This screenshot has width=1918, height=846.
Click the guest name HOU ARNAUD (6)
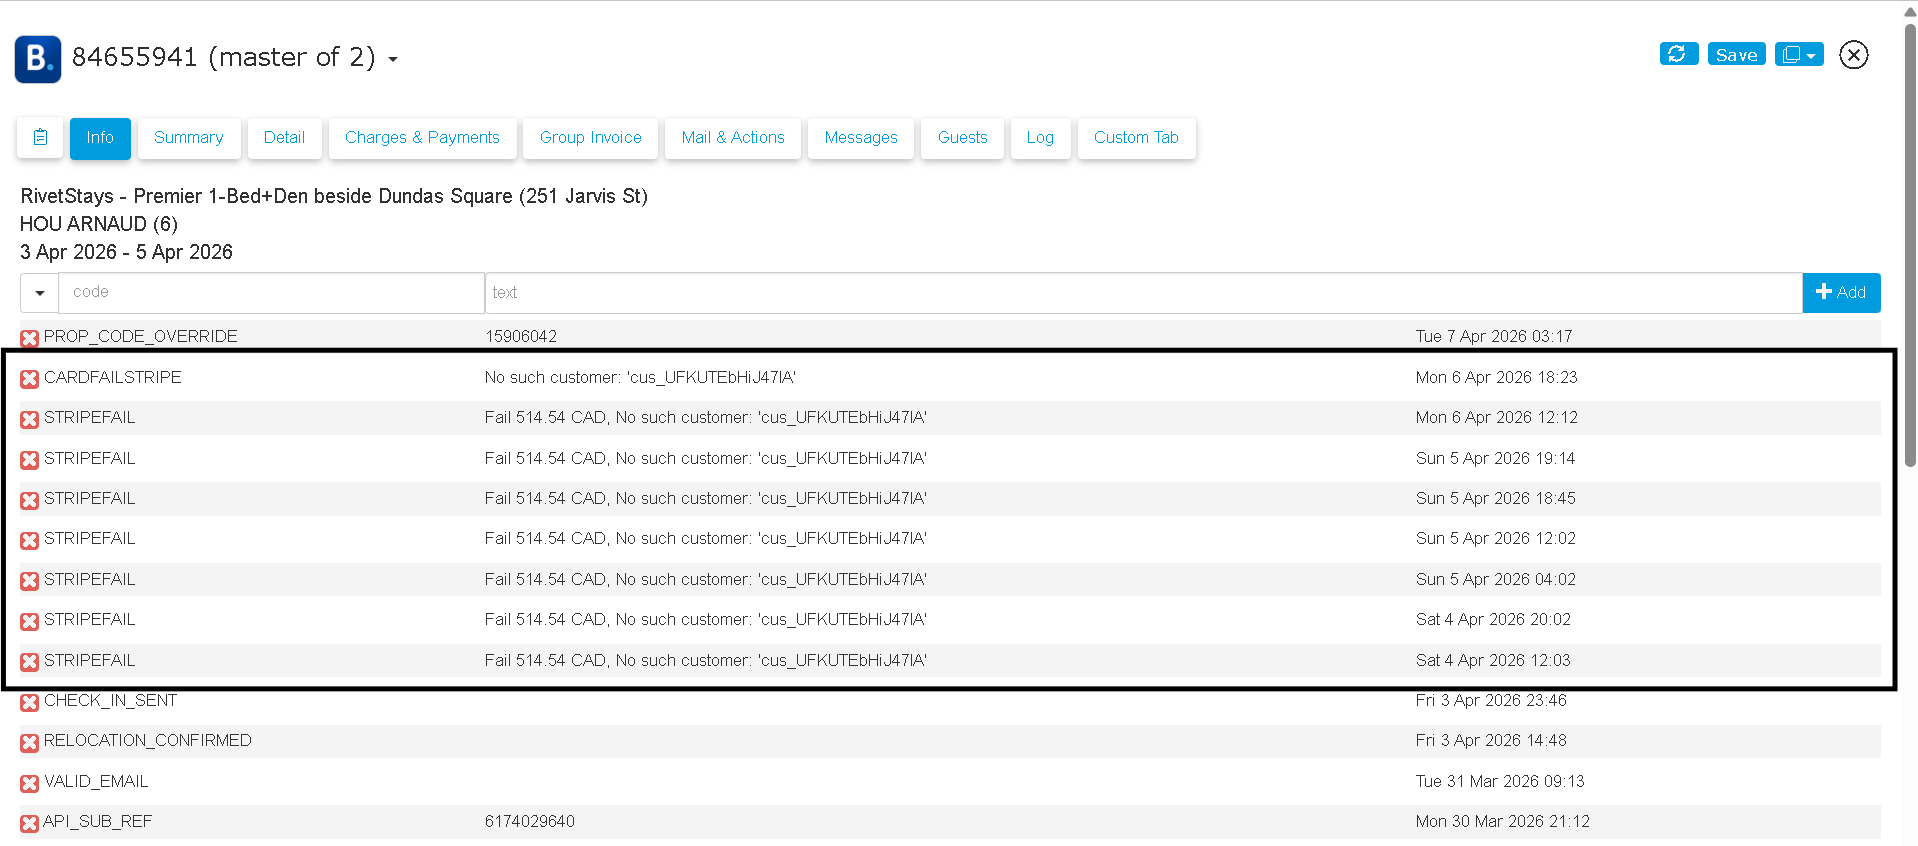coord(99,224)
